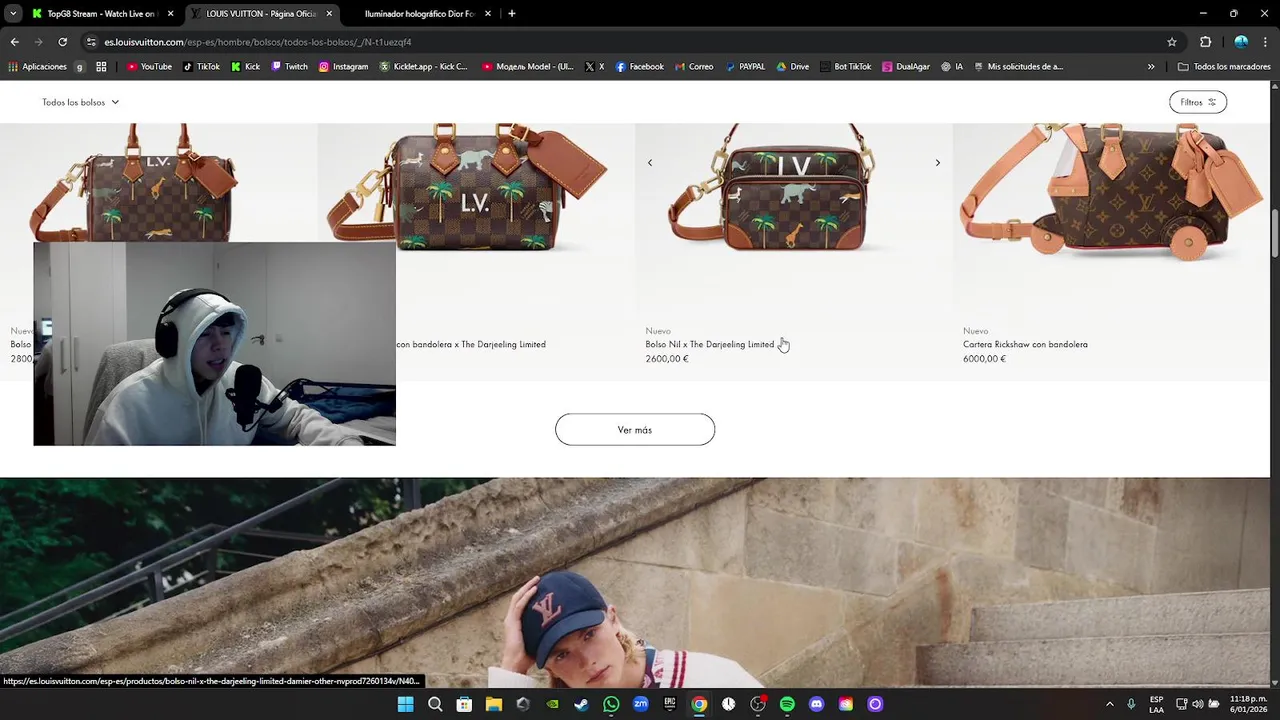Viewport: 1280px width, 720px height.
Task: Open Zoom from the taskbar
Action: [640, 704]
